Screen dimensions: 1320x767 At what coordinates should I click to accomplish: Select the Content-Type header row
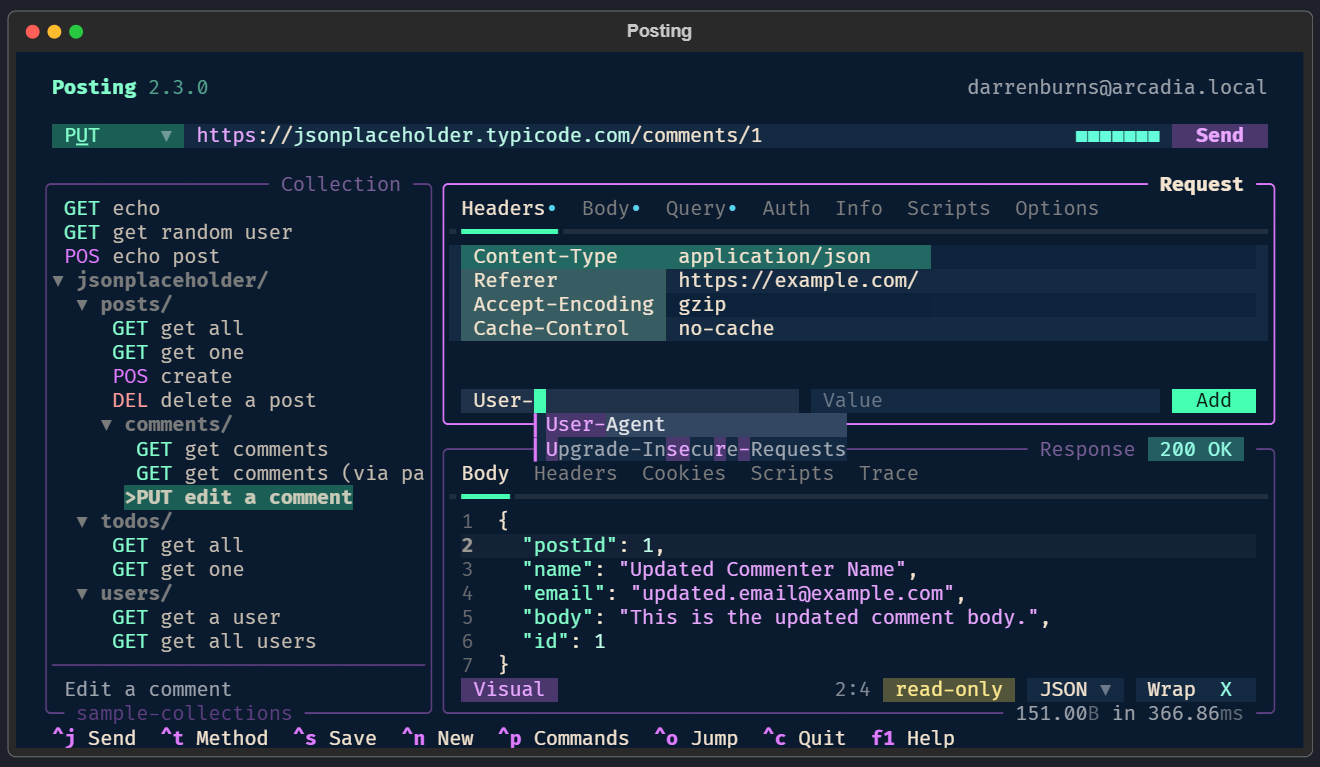(x=695, y=257)
